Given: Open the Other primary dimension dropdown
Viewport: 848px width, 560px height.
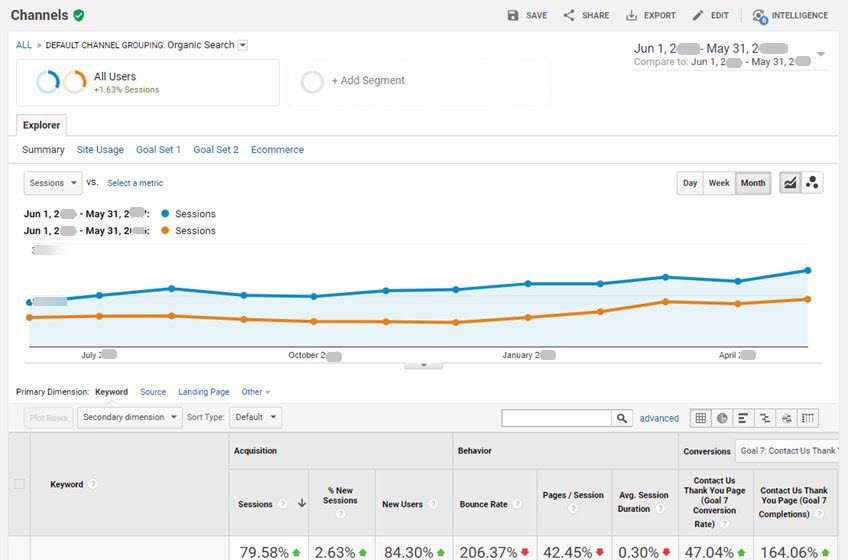Looking at the screenshot, I should [255, 392].
